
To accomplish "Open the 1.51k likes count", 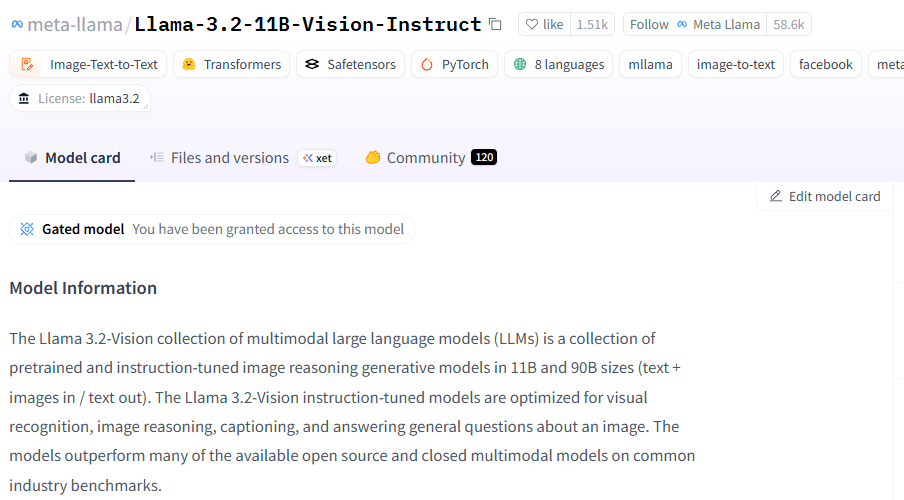I will (x=592, y=24).
